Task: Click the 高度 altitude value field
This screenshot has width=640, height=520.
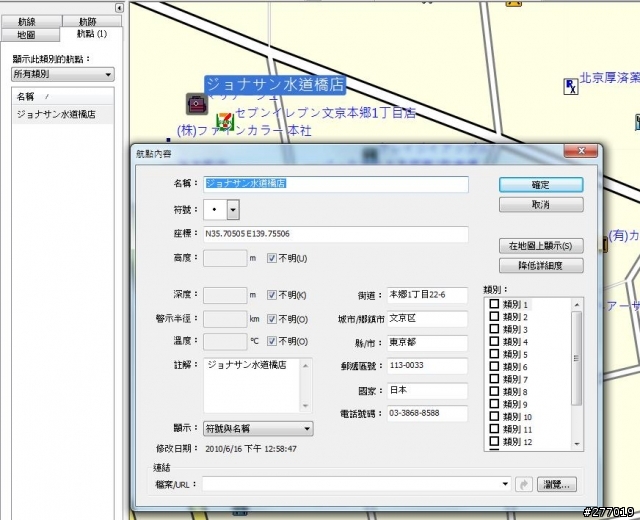Action: pos(225,258)
